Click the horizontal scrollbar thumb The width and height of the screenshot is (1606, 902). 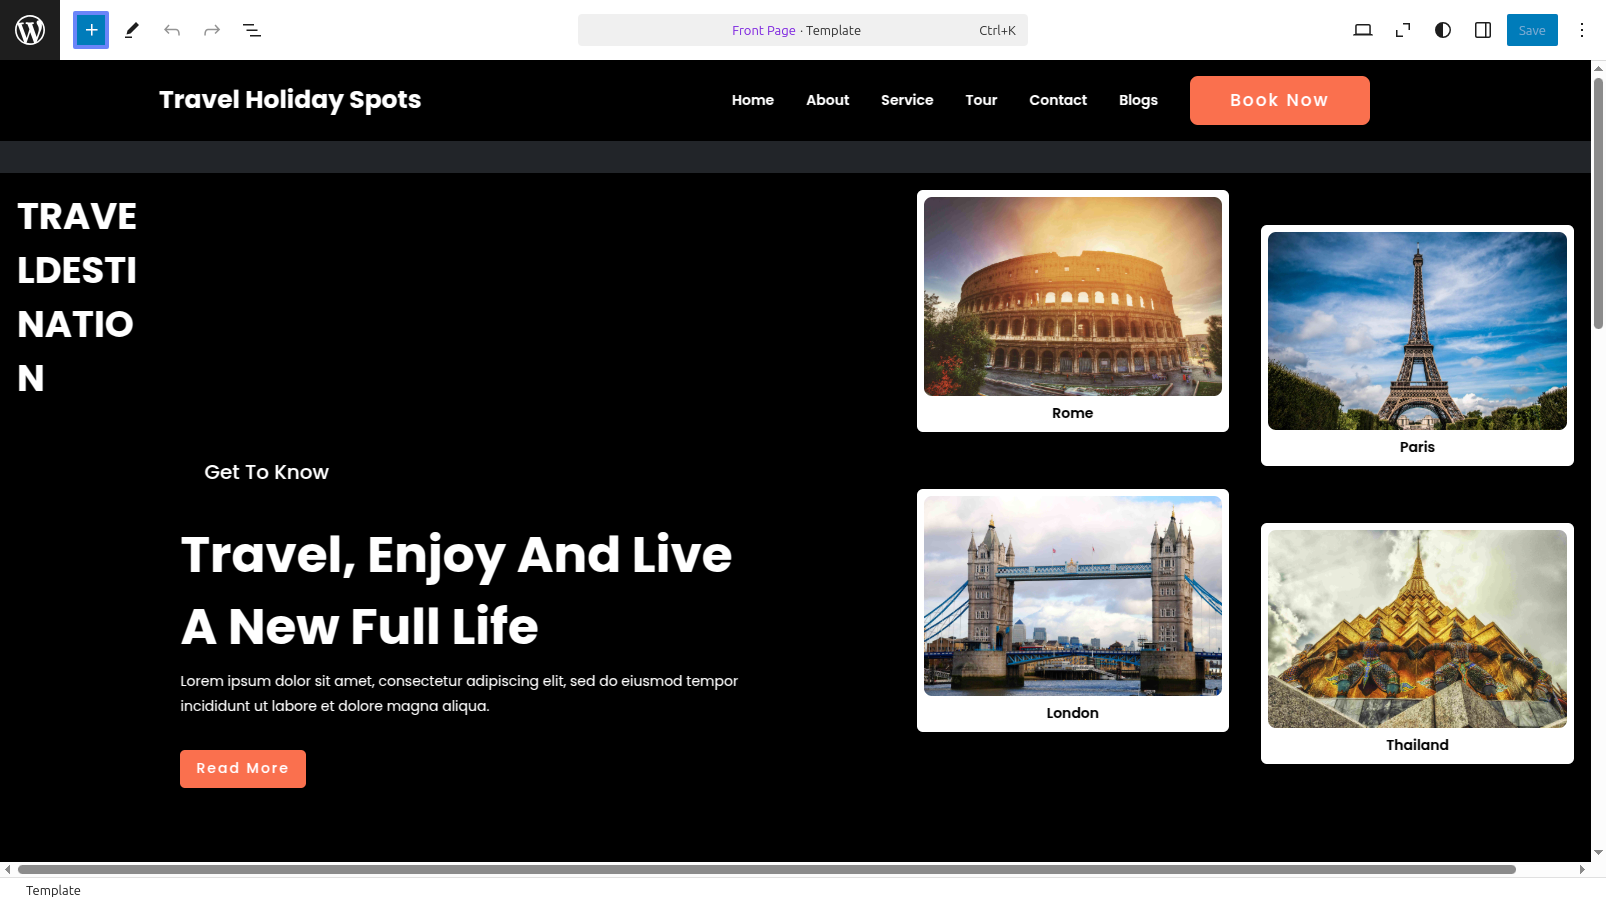(x=767, y=870)
